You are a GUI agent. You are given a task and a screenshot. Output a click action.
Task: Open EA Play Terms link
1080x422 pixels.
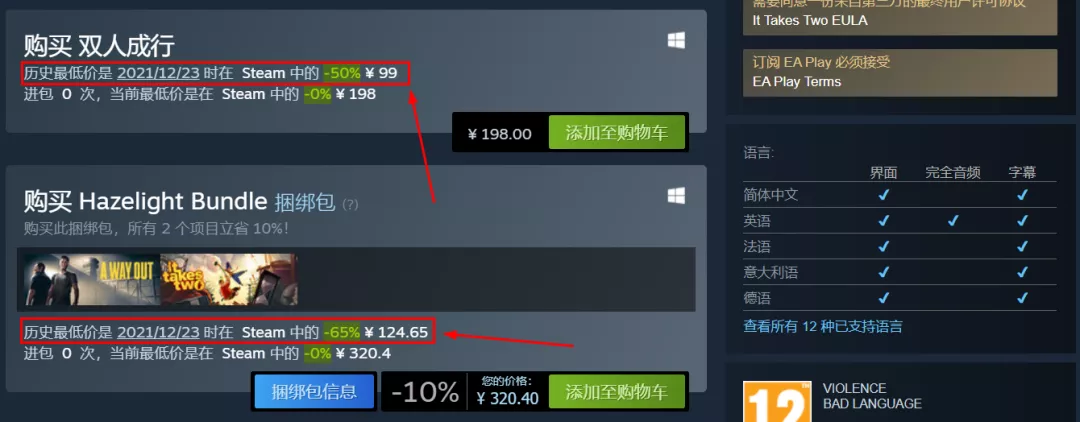pos(797,81)
